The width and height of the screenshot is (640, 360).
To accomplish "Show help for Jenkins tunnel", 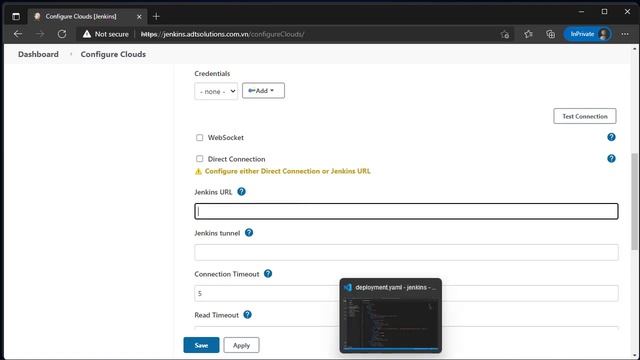I will point(249,233).
